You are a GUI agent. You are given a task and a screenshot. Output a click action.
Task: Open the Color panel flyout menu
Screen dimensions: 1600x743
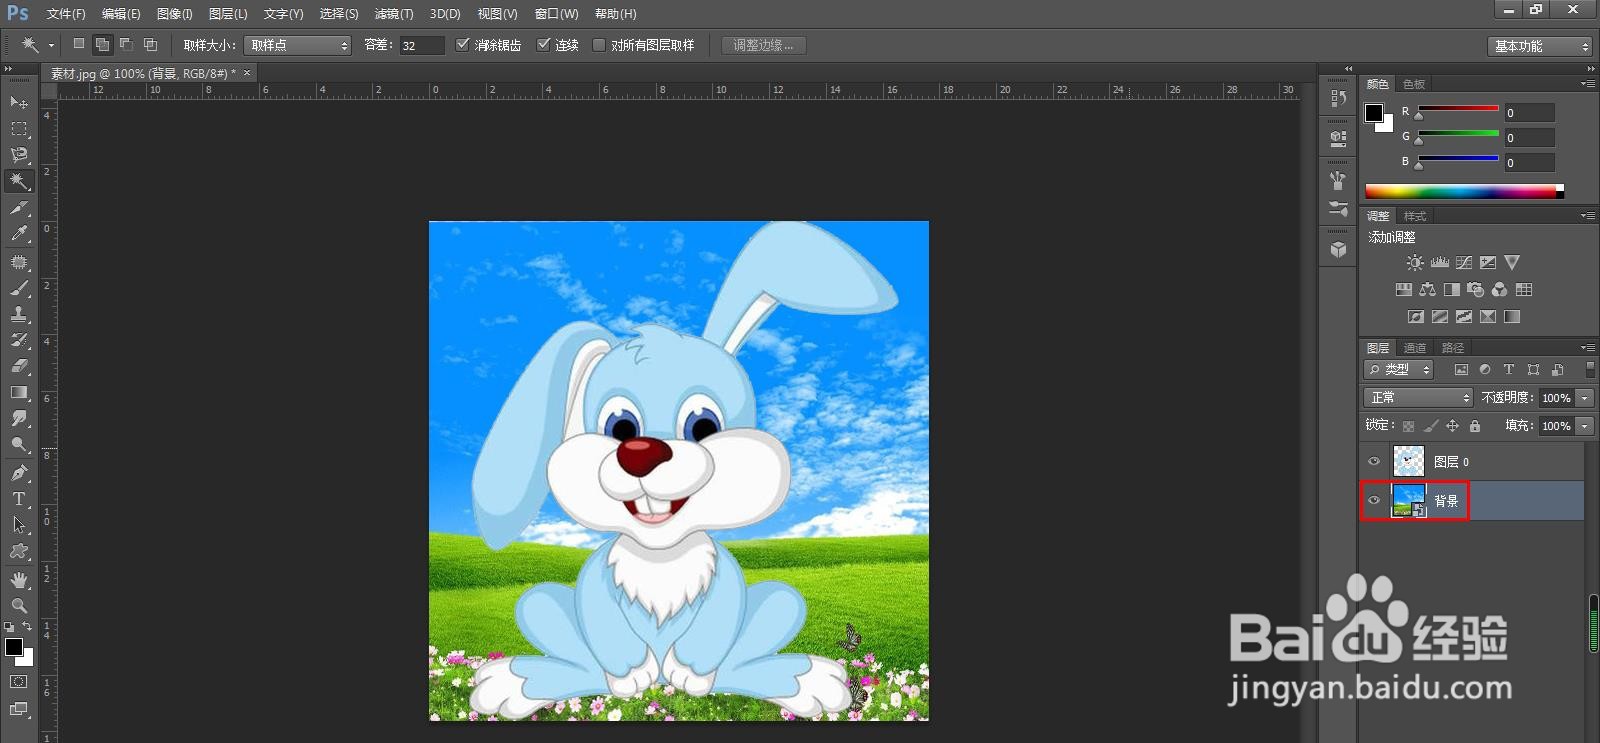tap(1587, 84)
